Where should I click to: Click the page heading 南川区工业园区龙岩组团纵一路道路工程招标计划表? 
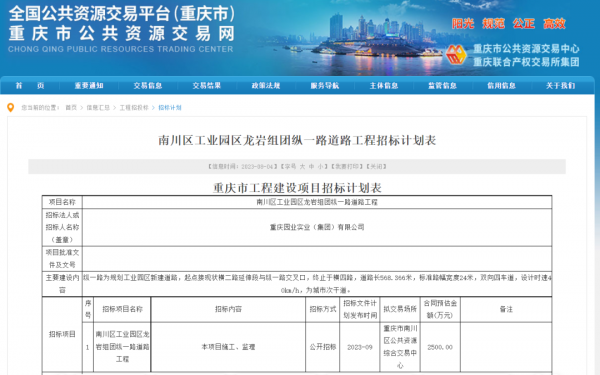click(297, 140)
